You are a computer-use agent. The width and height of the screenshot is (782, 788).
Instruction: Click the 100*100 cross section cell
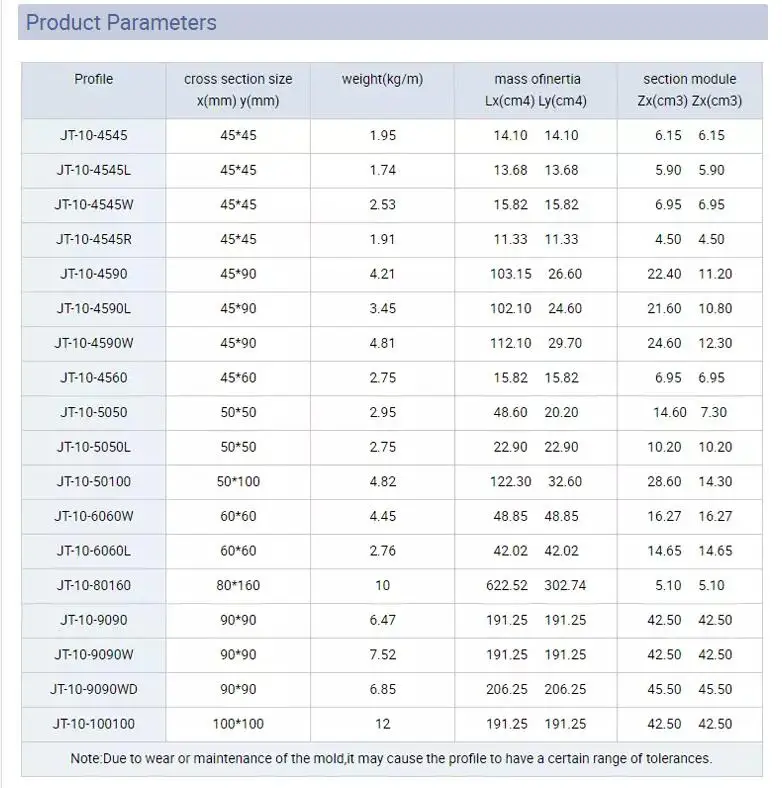click(x=238, y=724)
